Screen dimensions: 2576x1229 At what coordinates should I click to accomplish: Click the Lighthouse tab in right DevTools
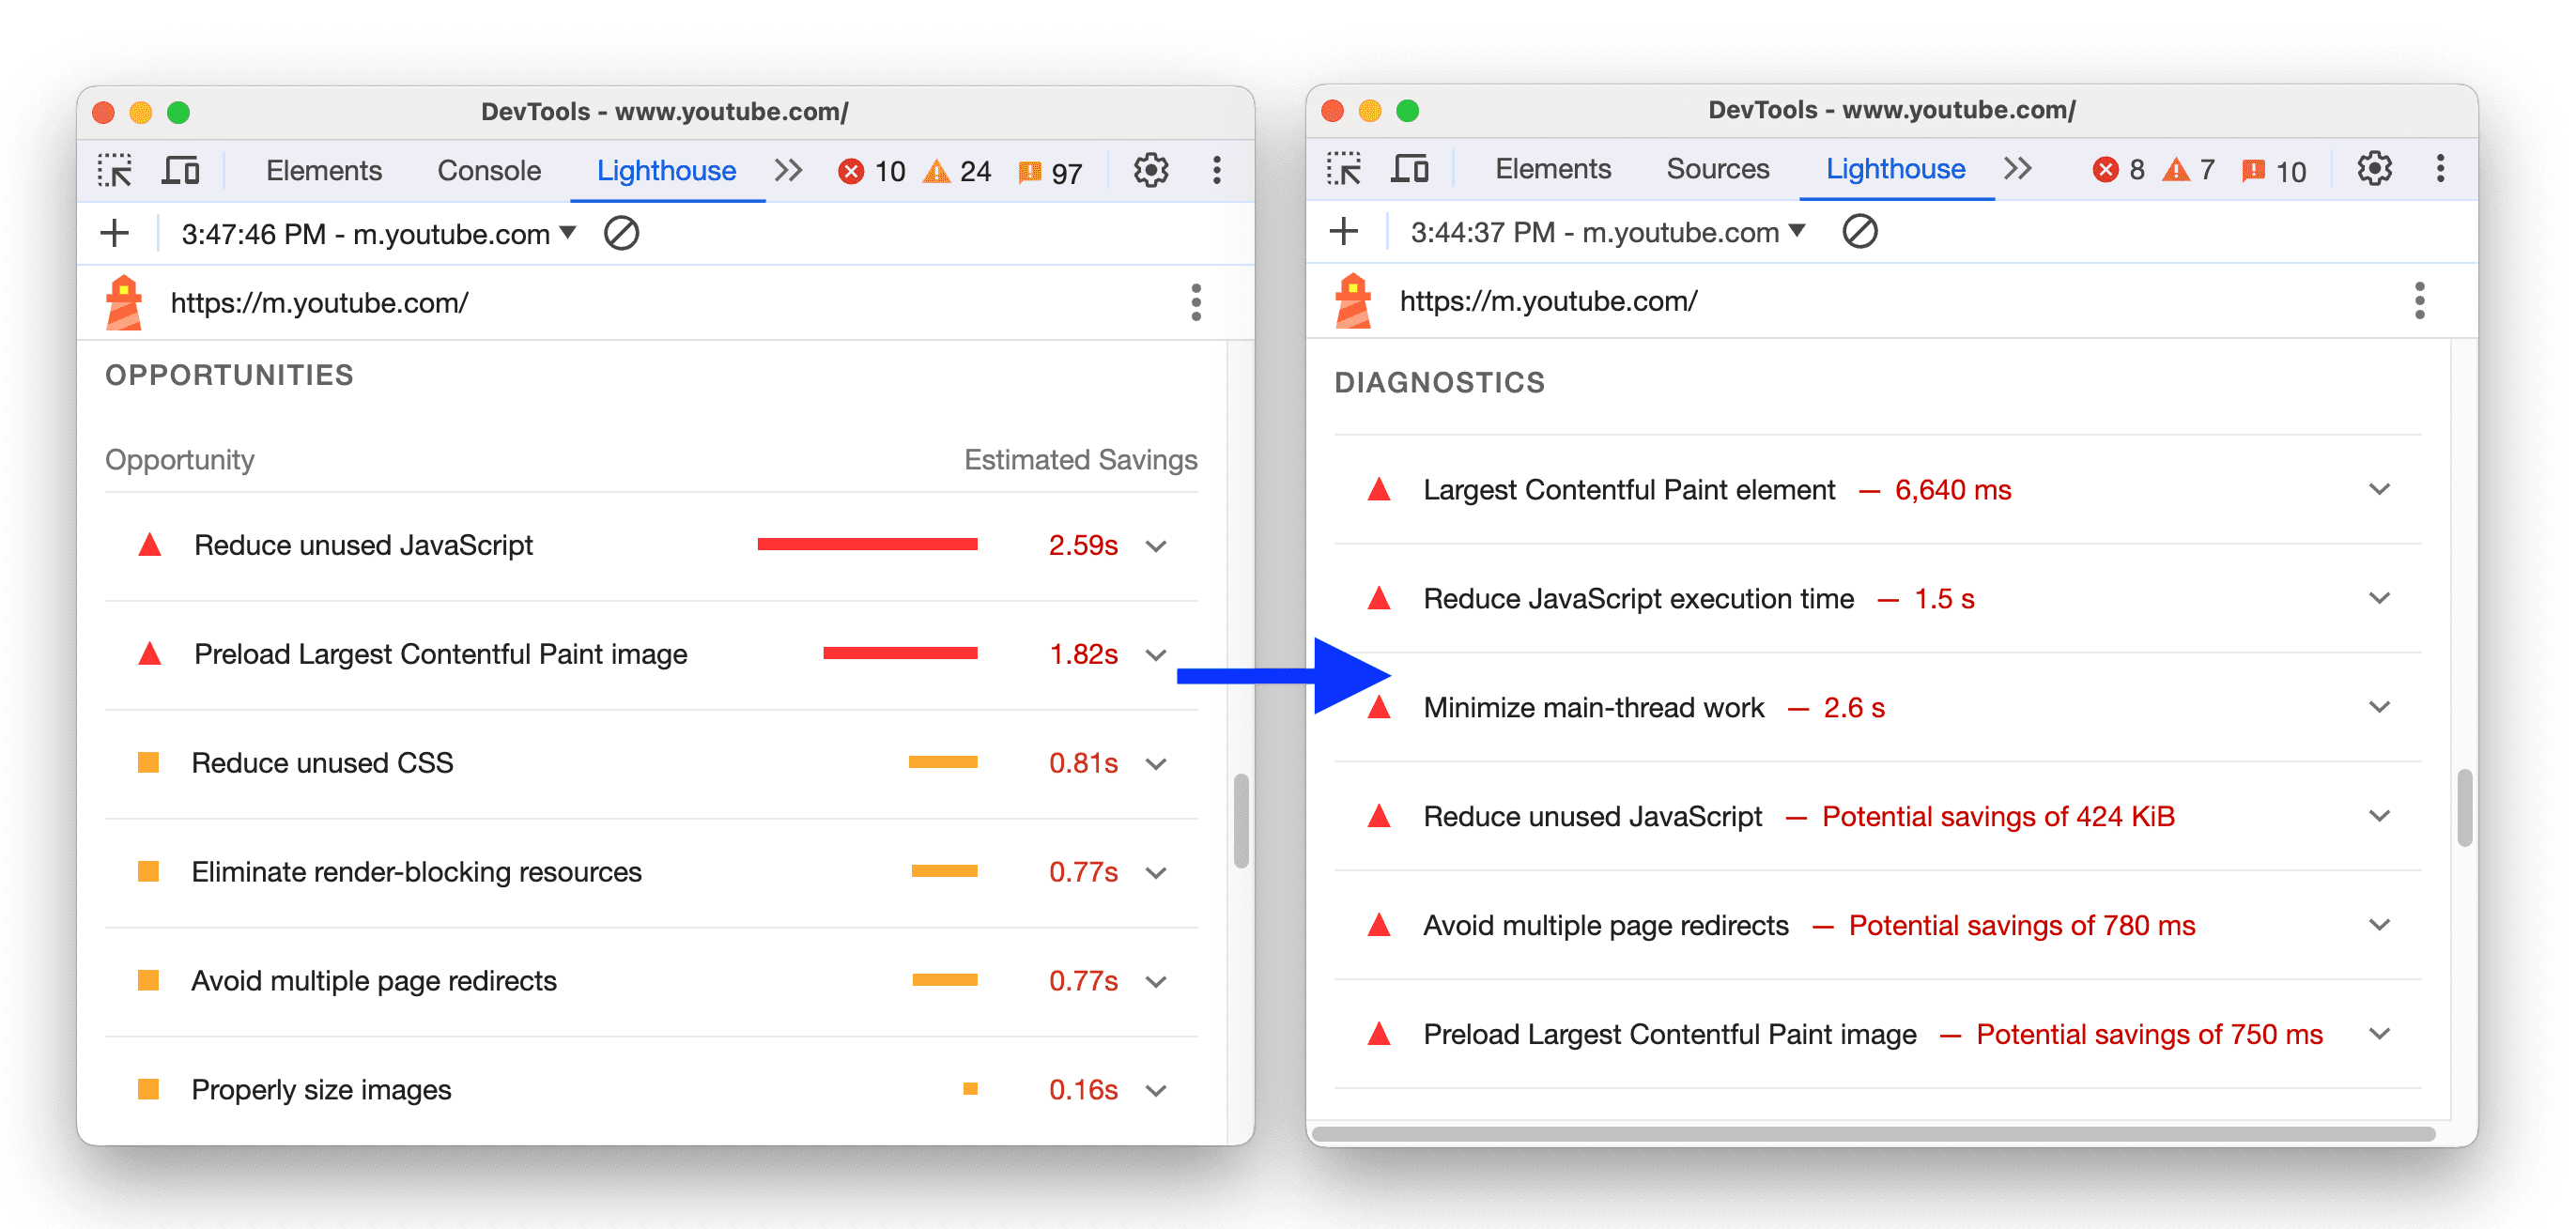pyautogui.click(x=1886, y=167)
